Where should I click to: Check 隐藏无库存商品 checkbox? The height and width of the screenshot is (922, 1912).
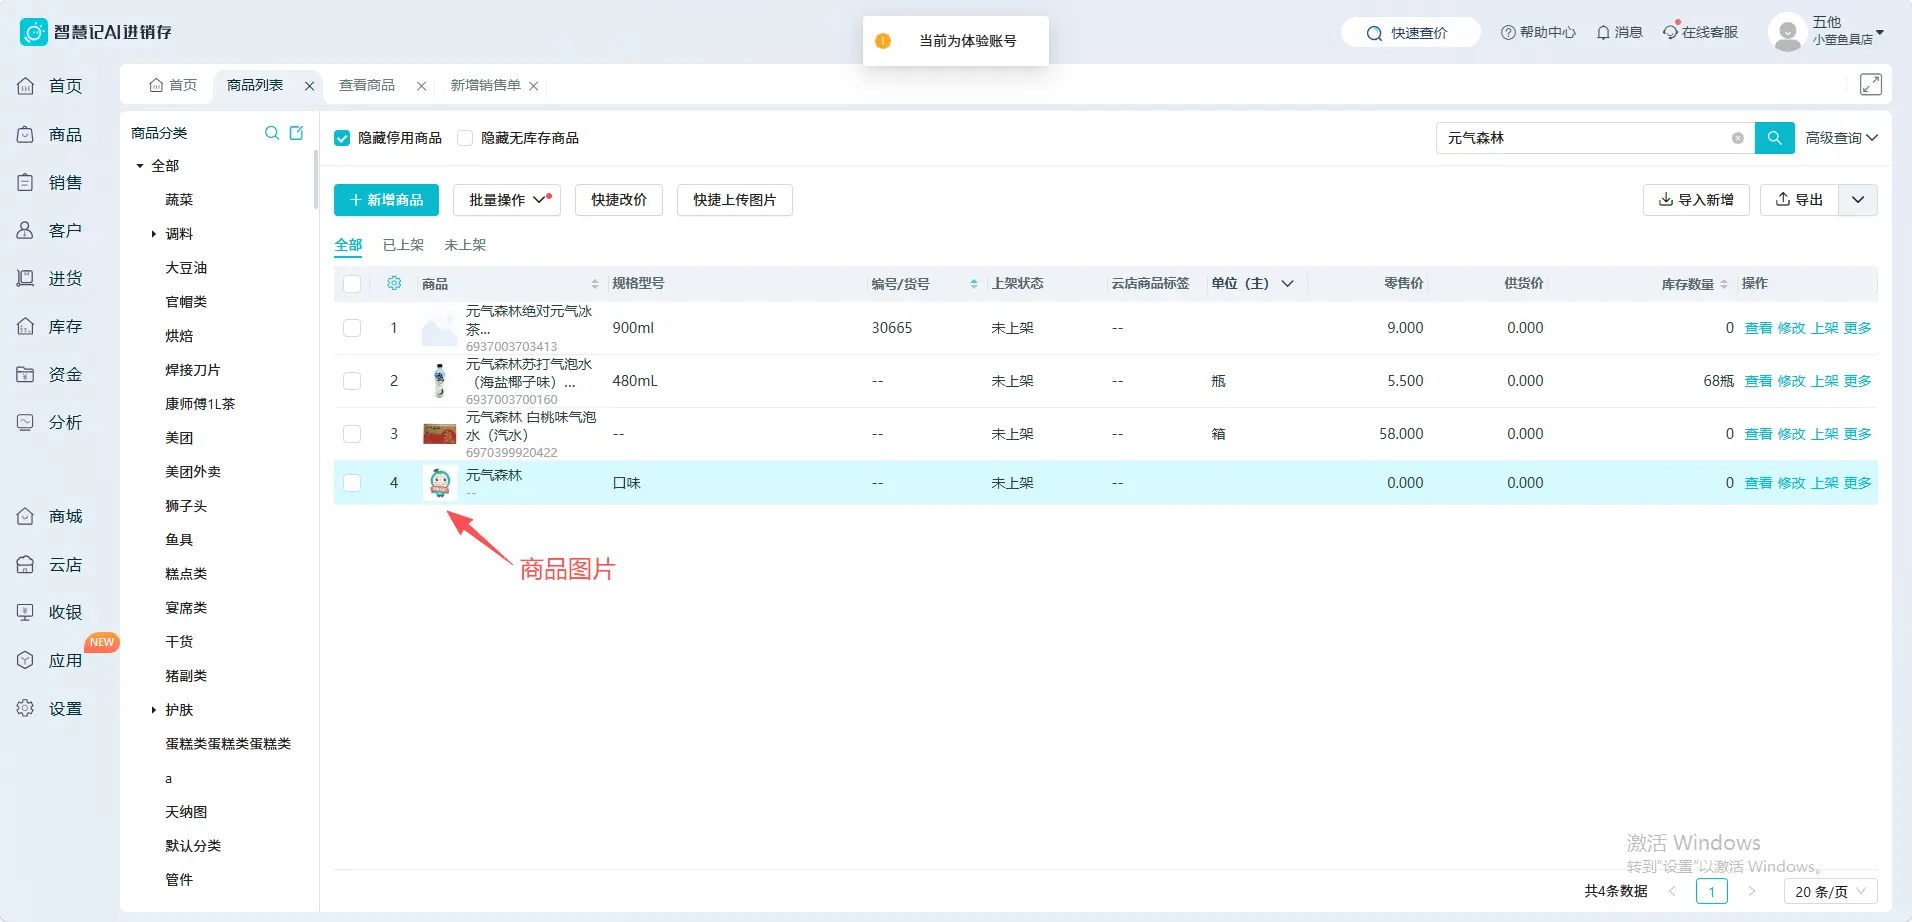(465, 138)
